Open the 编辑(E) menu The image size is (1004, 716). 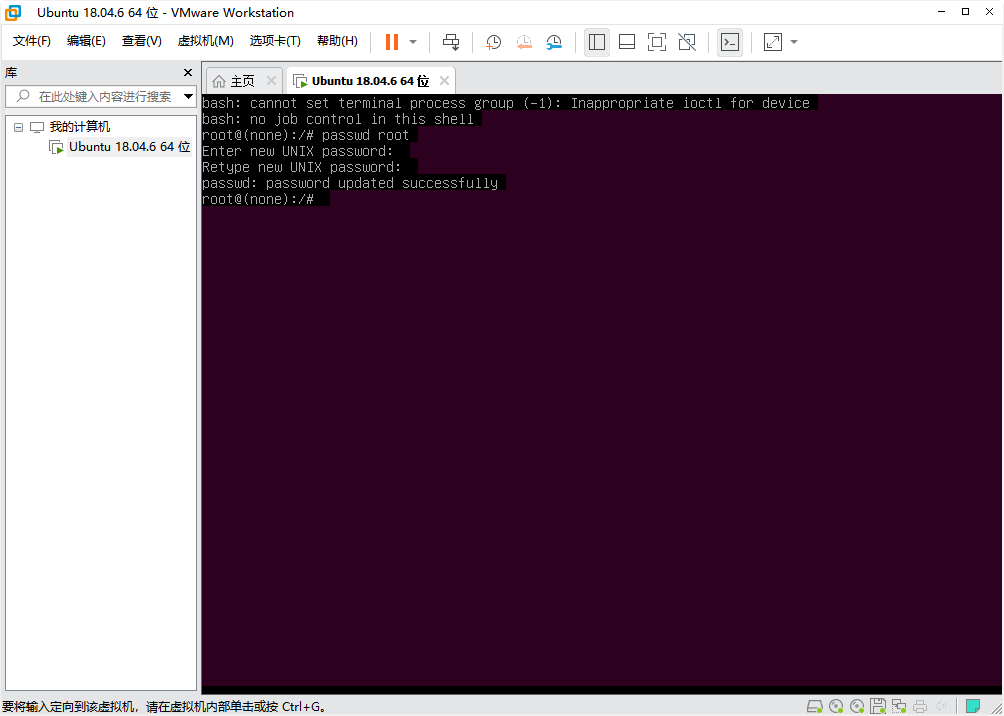coord(86,41)
